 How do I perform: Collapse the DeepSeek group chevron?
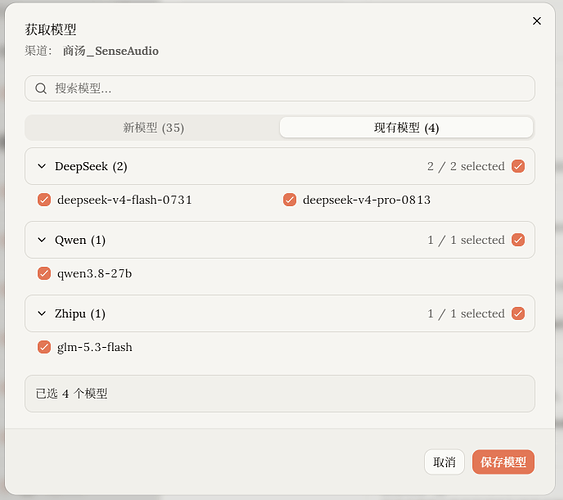coord(42,166)
